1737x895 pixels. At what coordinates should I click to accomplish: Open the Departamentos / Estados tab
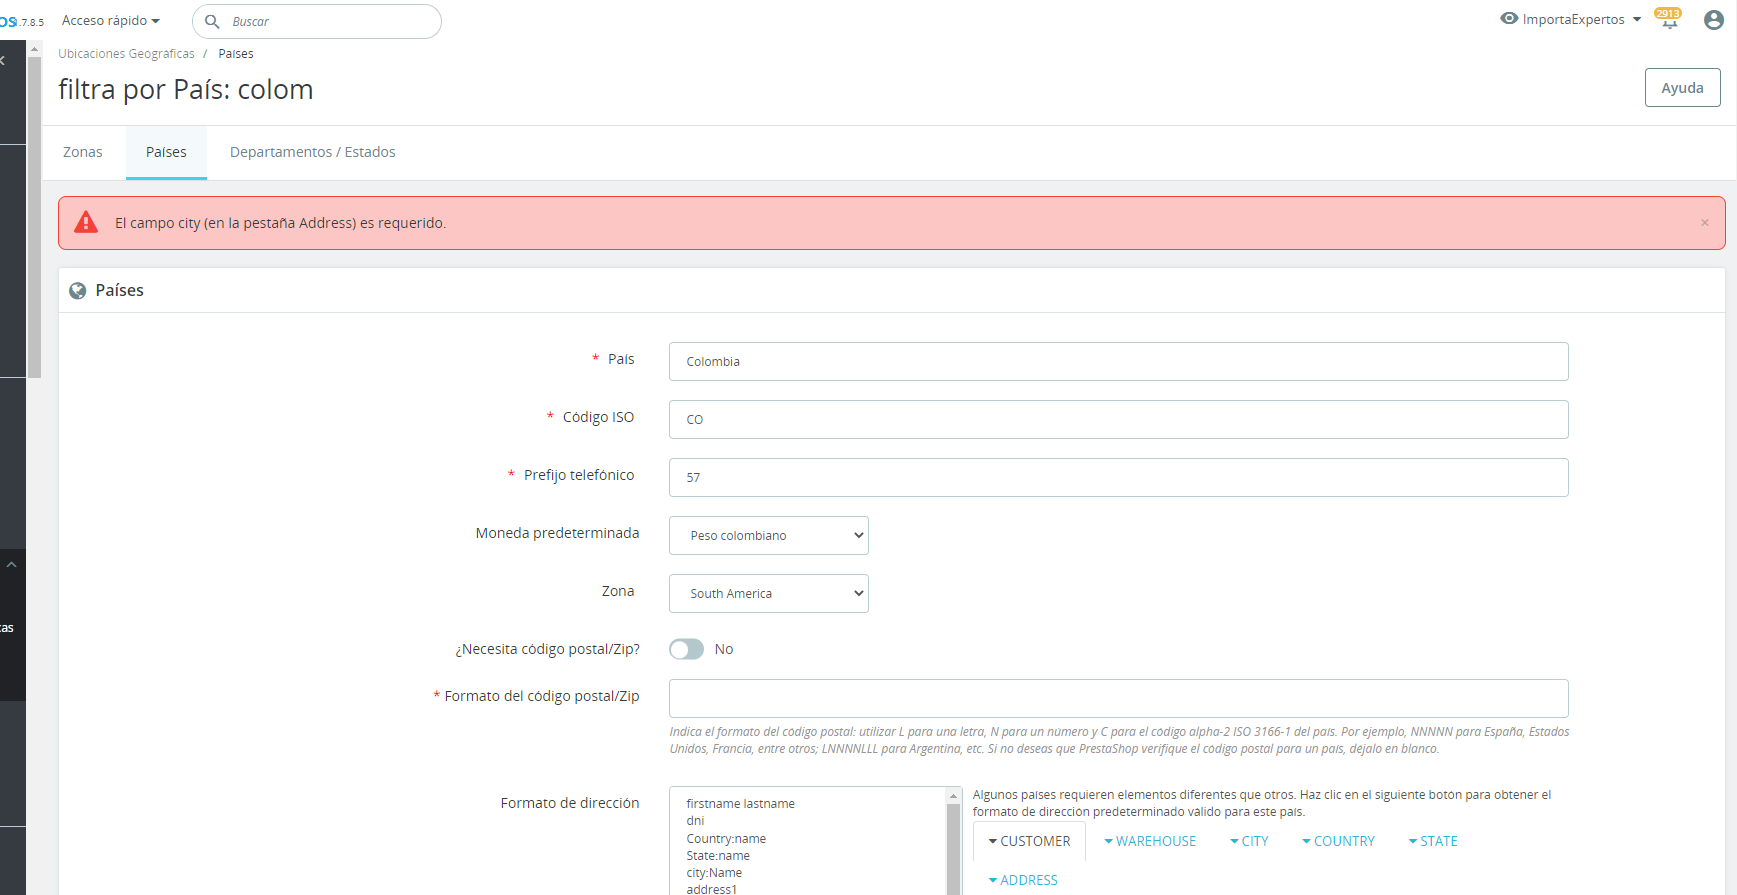(x=313, y=152)
